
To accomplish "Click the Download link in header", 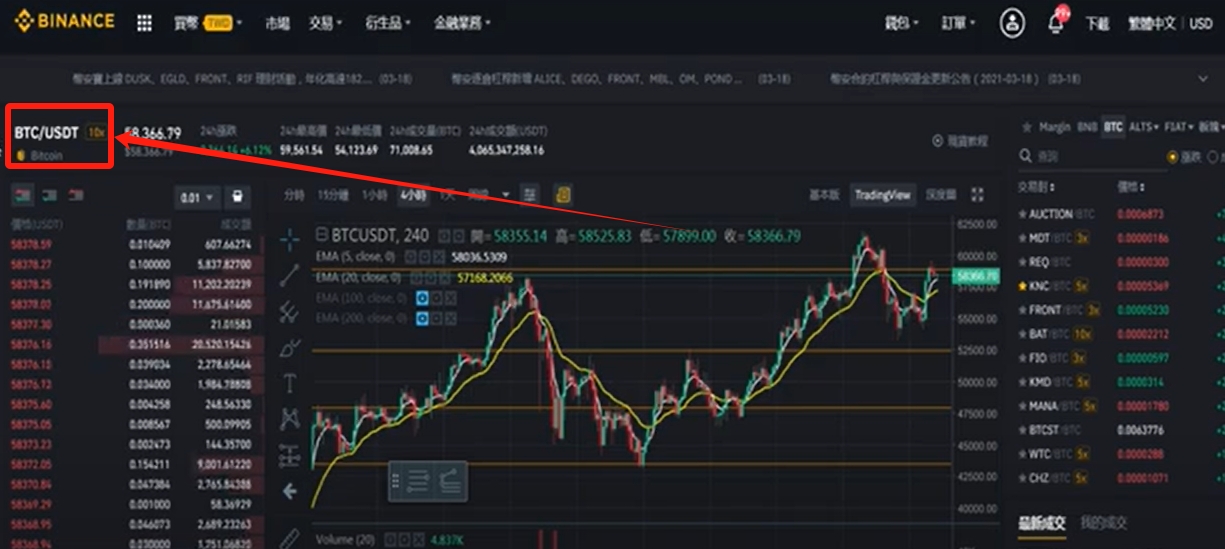I will (x=1097, y=22).
